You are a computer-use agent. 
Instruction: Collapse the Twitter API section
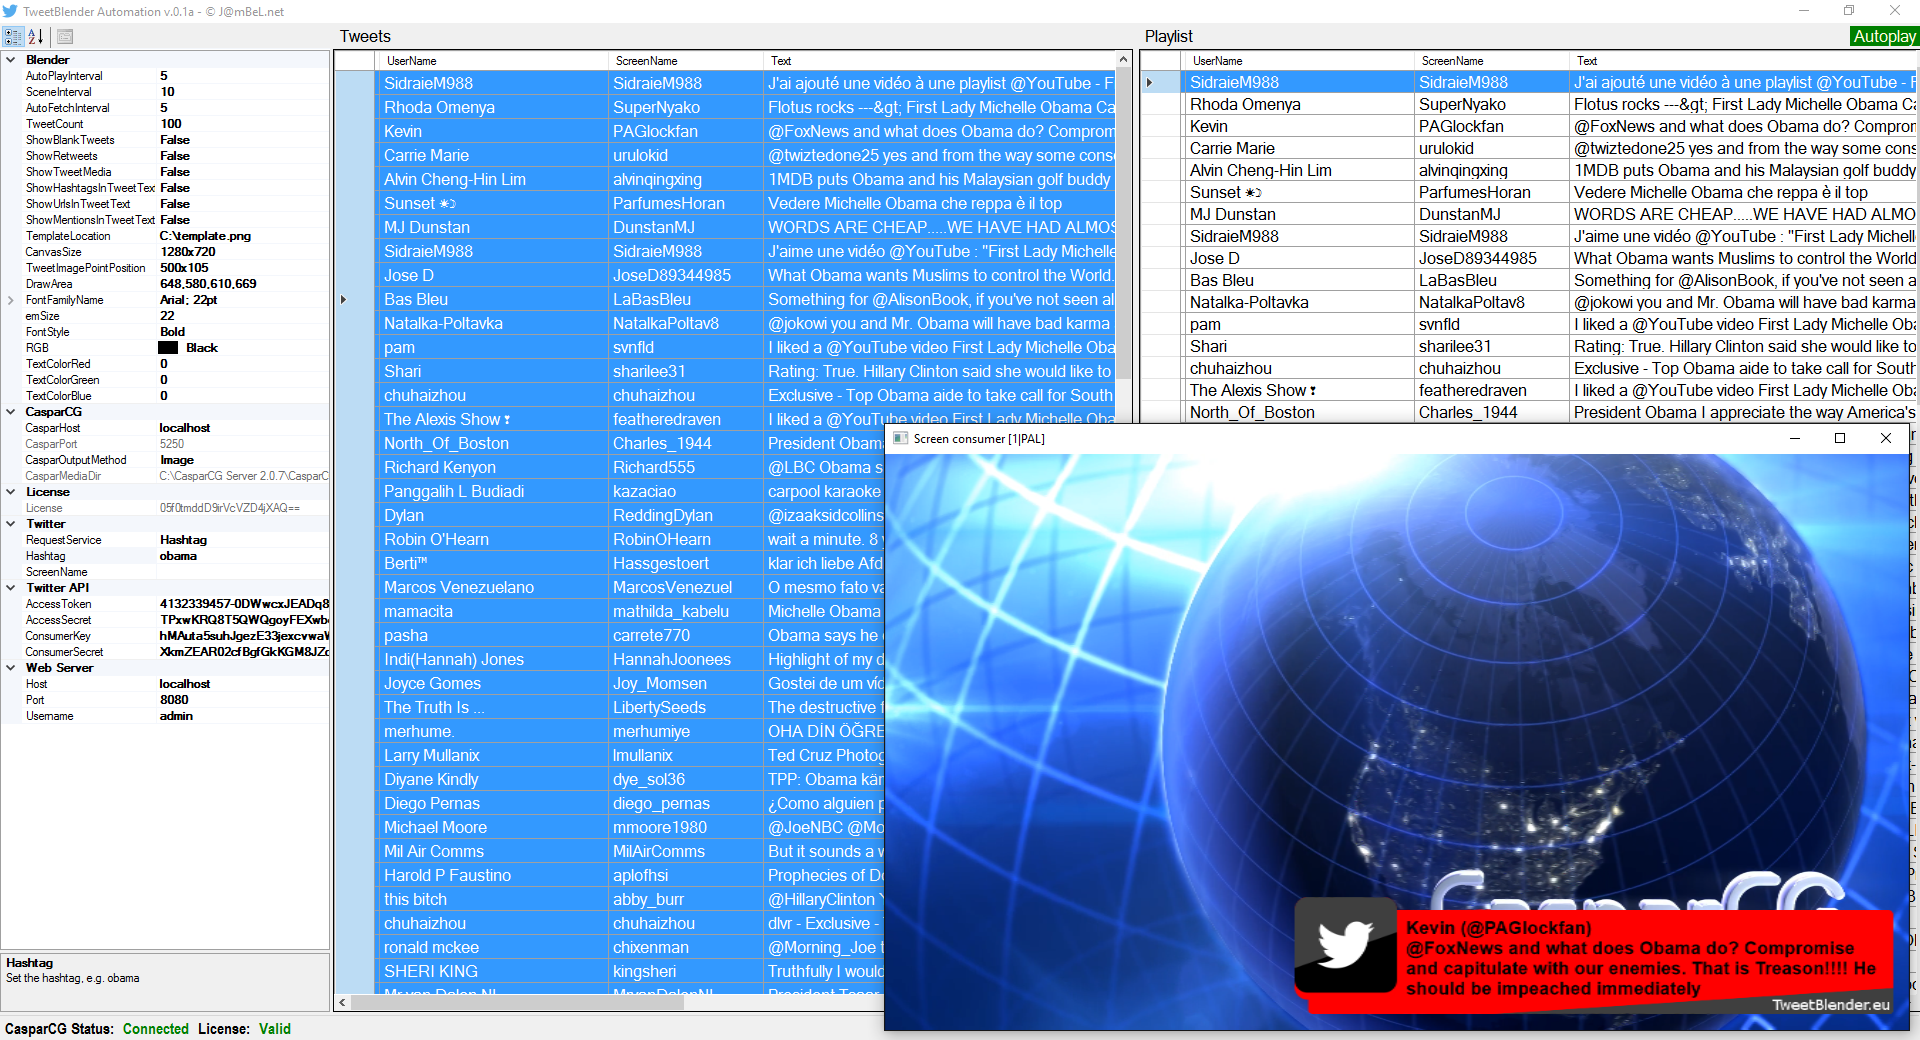pos(10,587)
